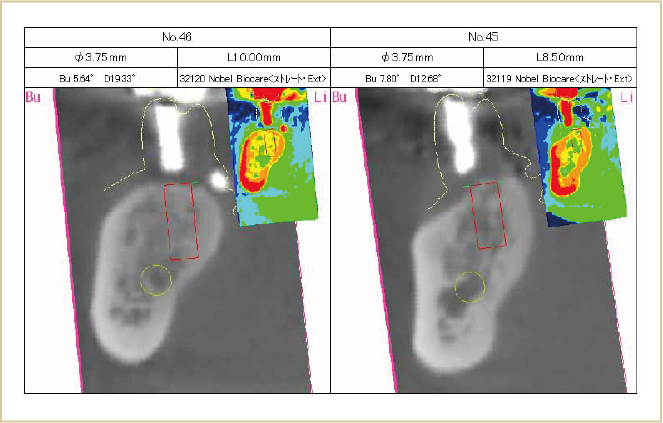663x423 pixels.
Task: Select the φ3.75mm diameter cell under No.45
Action: tap(406, 57)
